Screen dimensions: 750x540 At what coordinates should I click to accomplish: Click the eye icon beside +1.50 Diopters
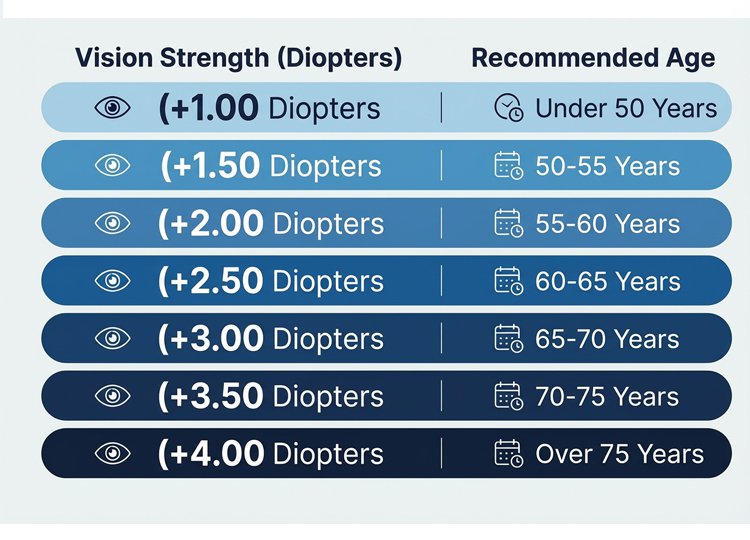tap(113, 165)
